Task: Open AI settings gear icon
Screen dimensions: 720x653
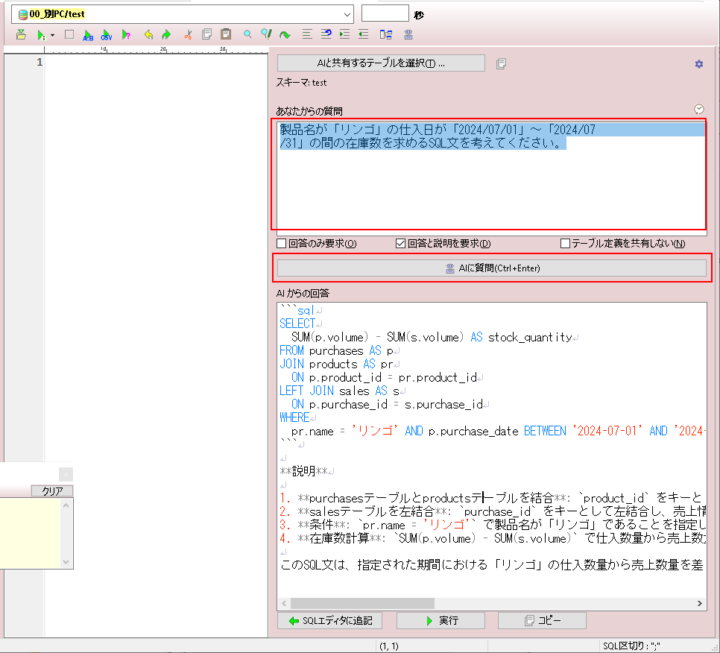Action: 699,64
